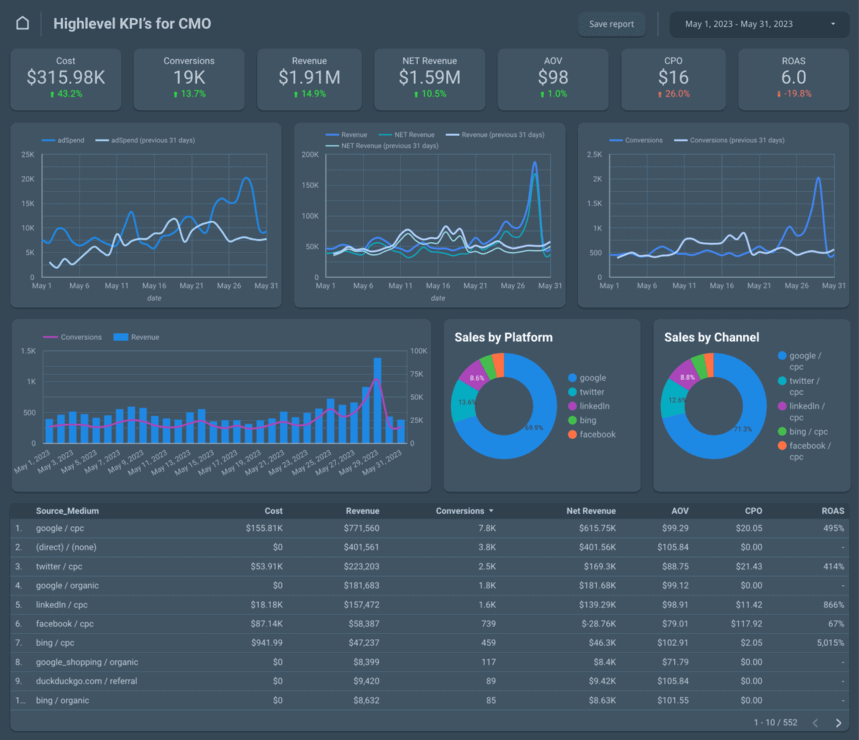Click the Highlevel KPI's for CMO title

coord(132,24)
